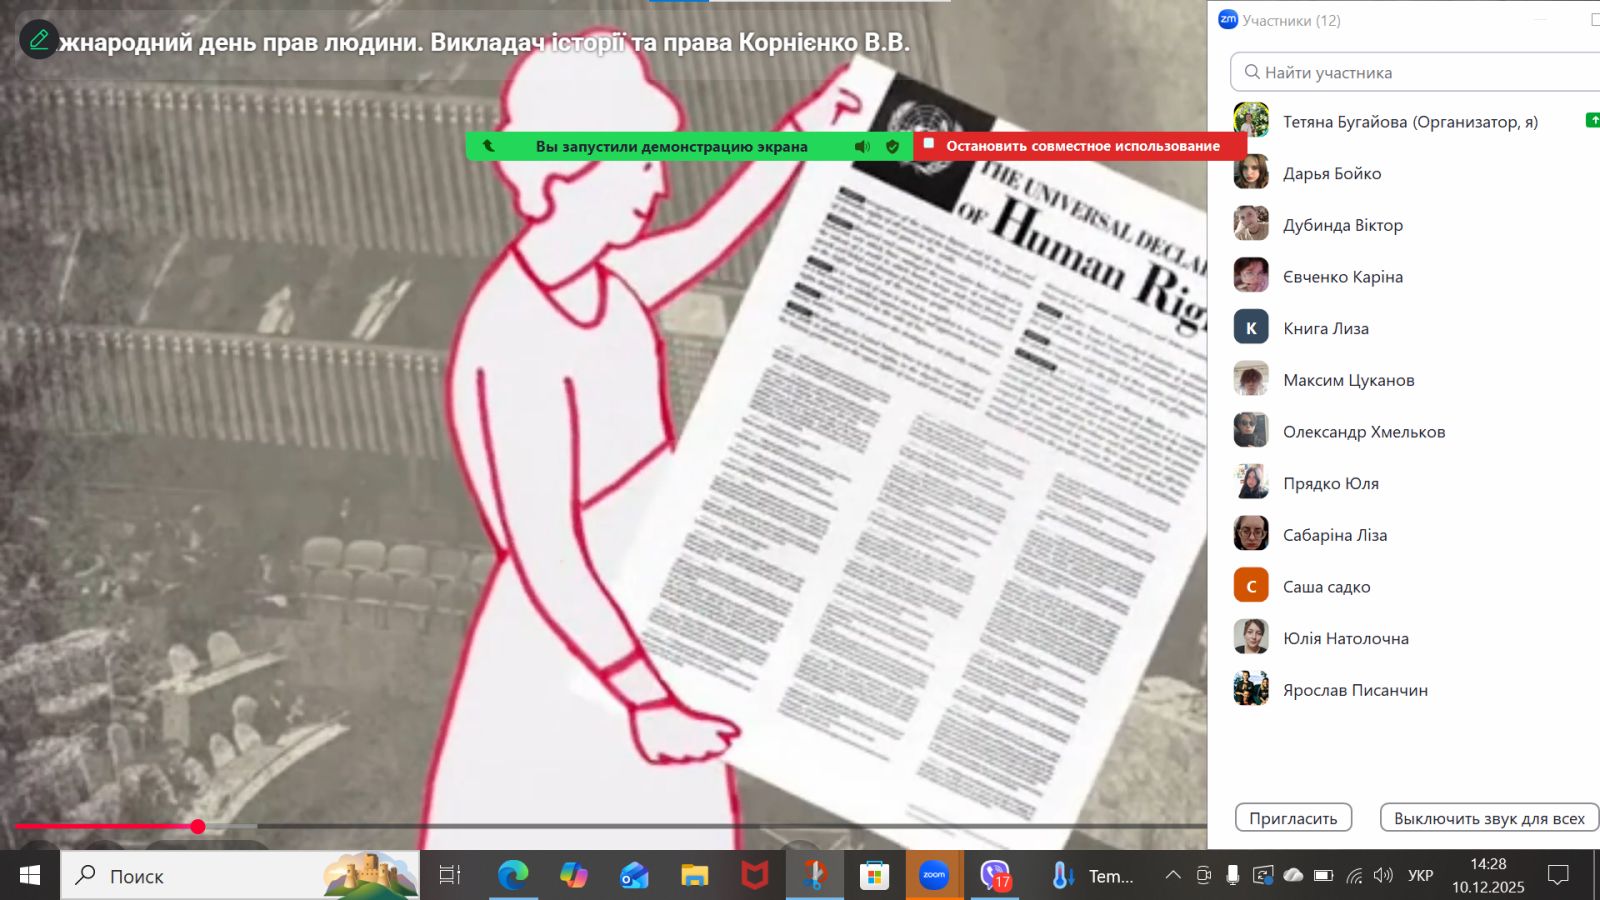Click the shared audio speaker icon on green bar
The image size is (1600, 900).
pyautogui.click(x=862, y=146)
